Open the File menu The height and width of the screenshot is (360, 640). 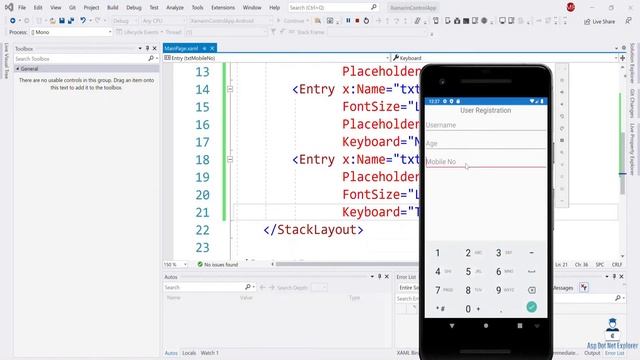(x=22, y=7)
